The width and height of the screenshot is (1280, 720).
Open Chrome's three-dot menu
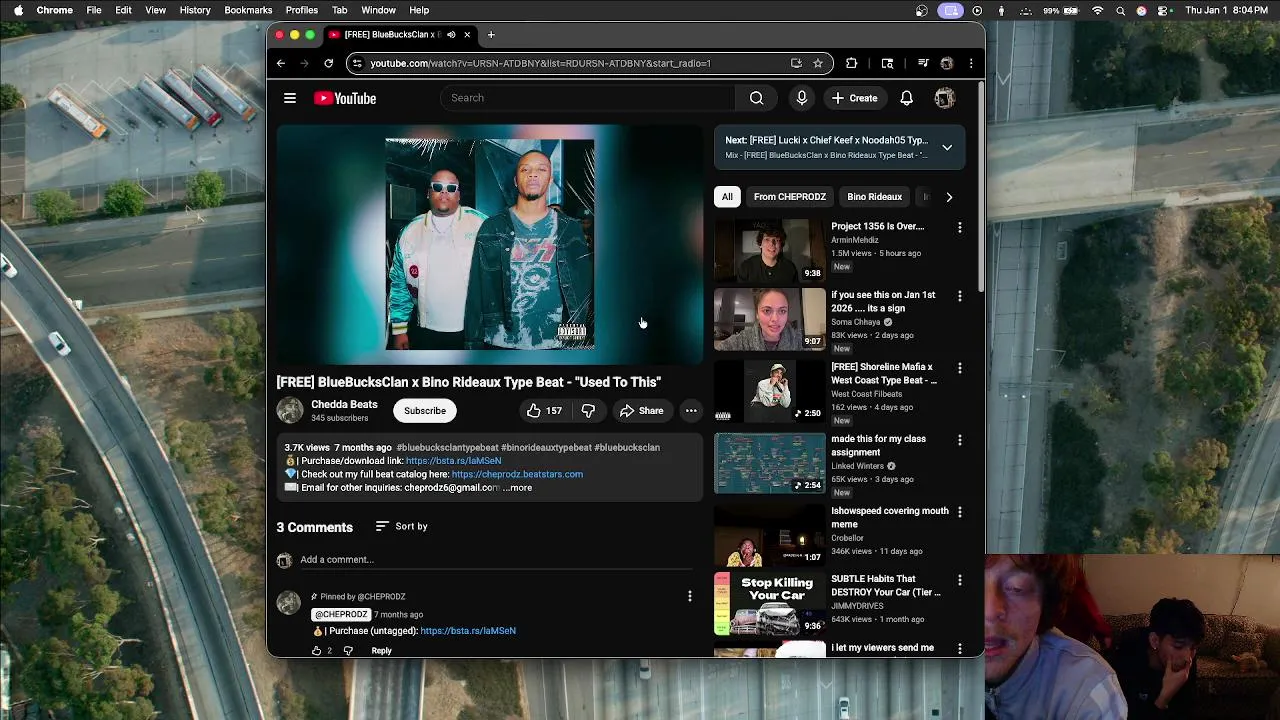tap(971, 63)
